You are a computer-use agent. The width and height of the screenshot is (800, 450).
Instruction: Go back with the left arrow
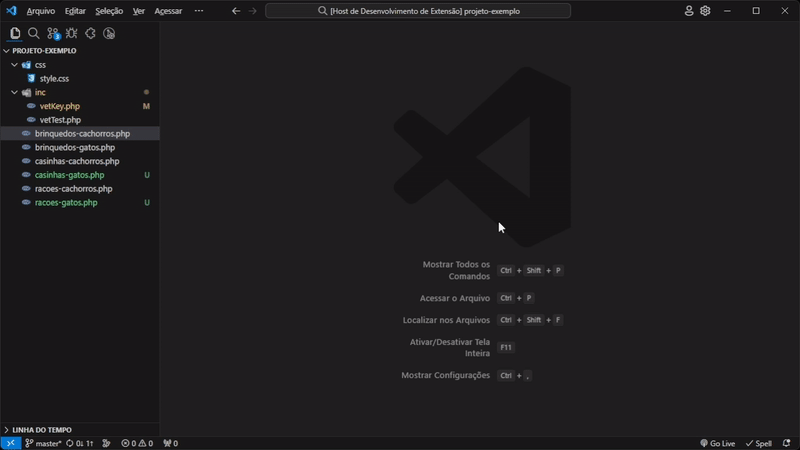pos(236,11)
